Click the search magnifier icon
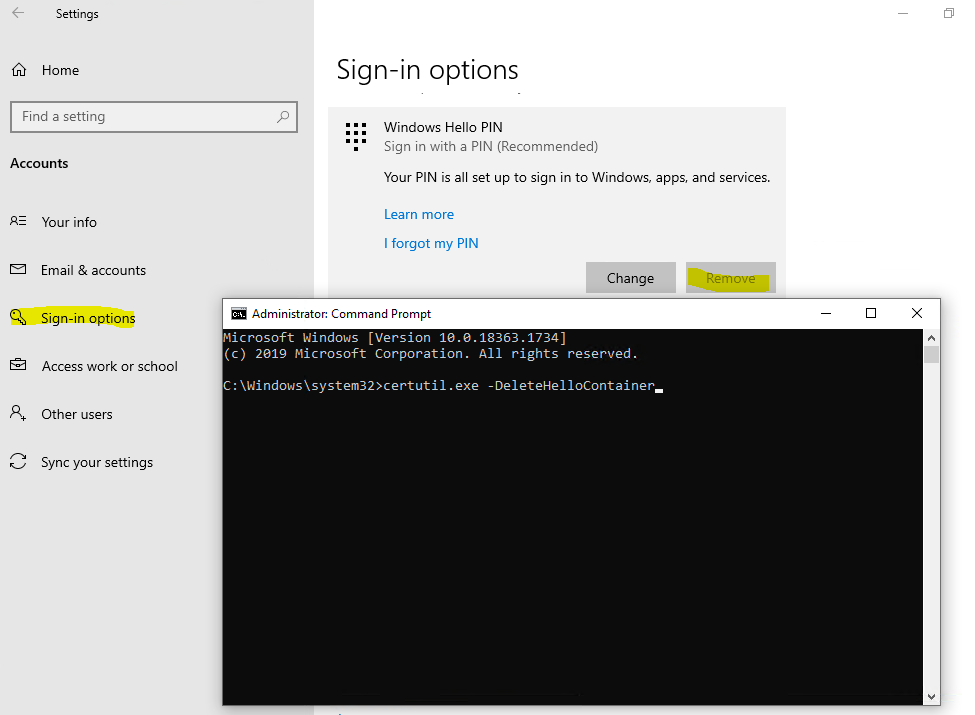The width and height of the screenshot is (975, 715). pyautogui.click(x=283, y=116)
